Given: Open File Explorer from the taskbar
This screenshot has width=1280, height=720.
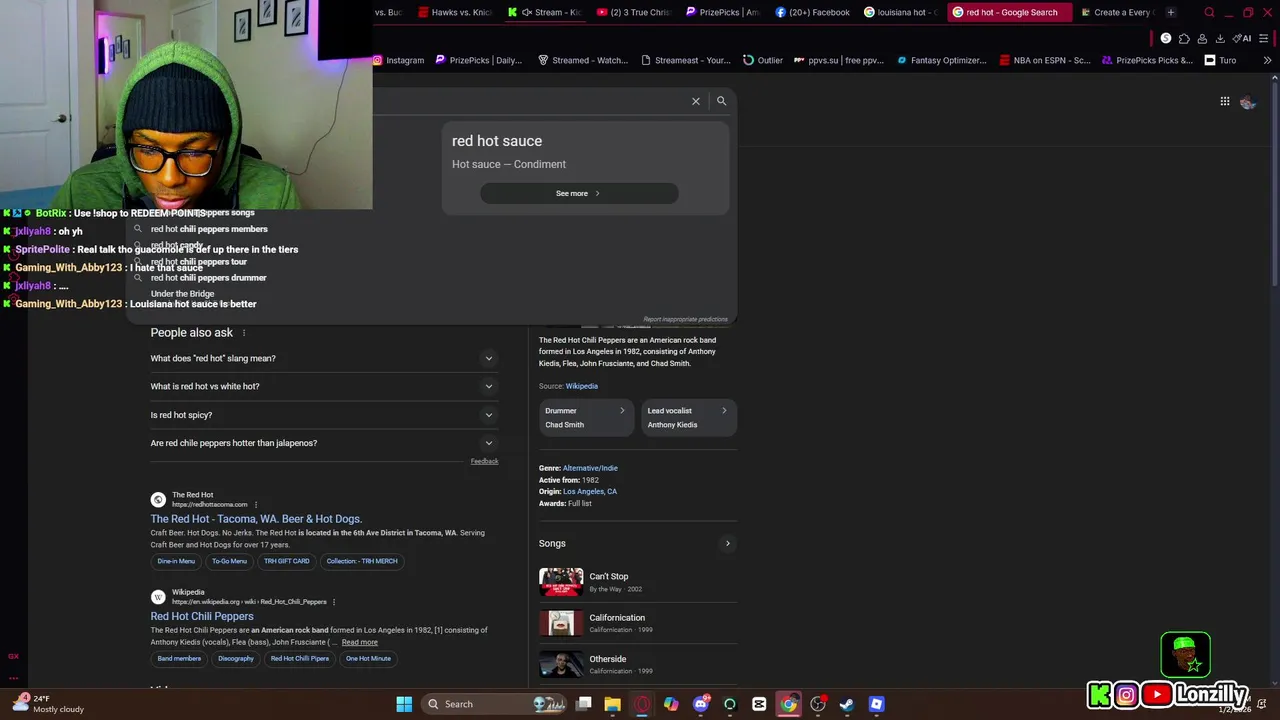Looking at the screenshot, I should click(x=613, y=704).
